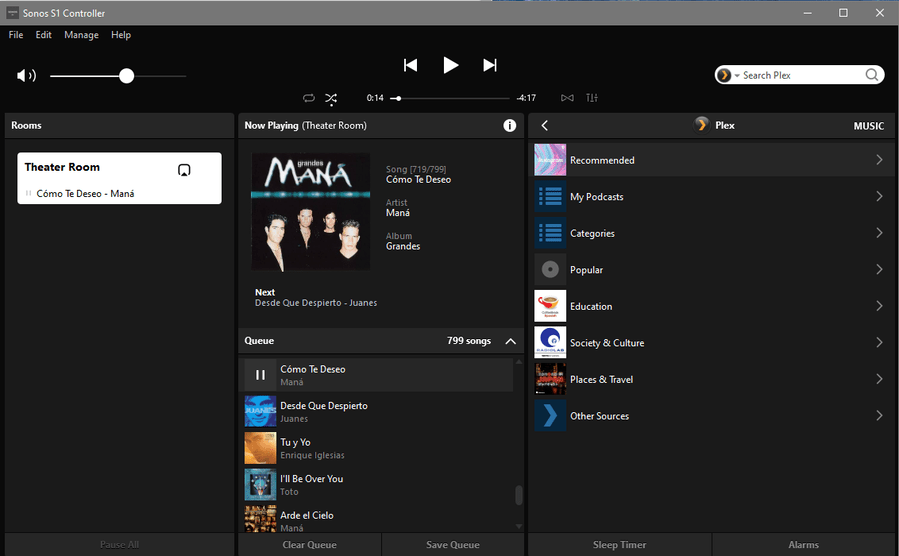Click the Sonos app icon in title bar

click(12, 13)
